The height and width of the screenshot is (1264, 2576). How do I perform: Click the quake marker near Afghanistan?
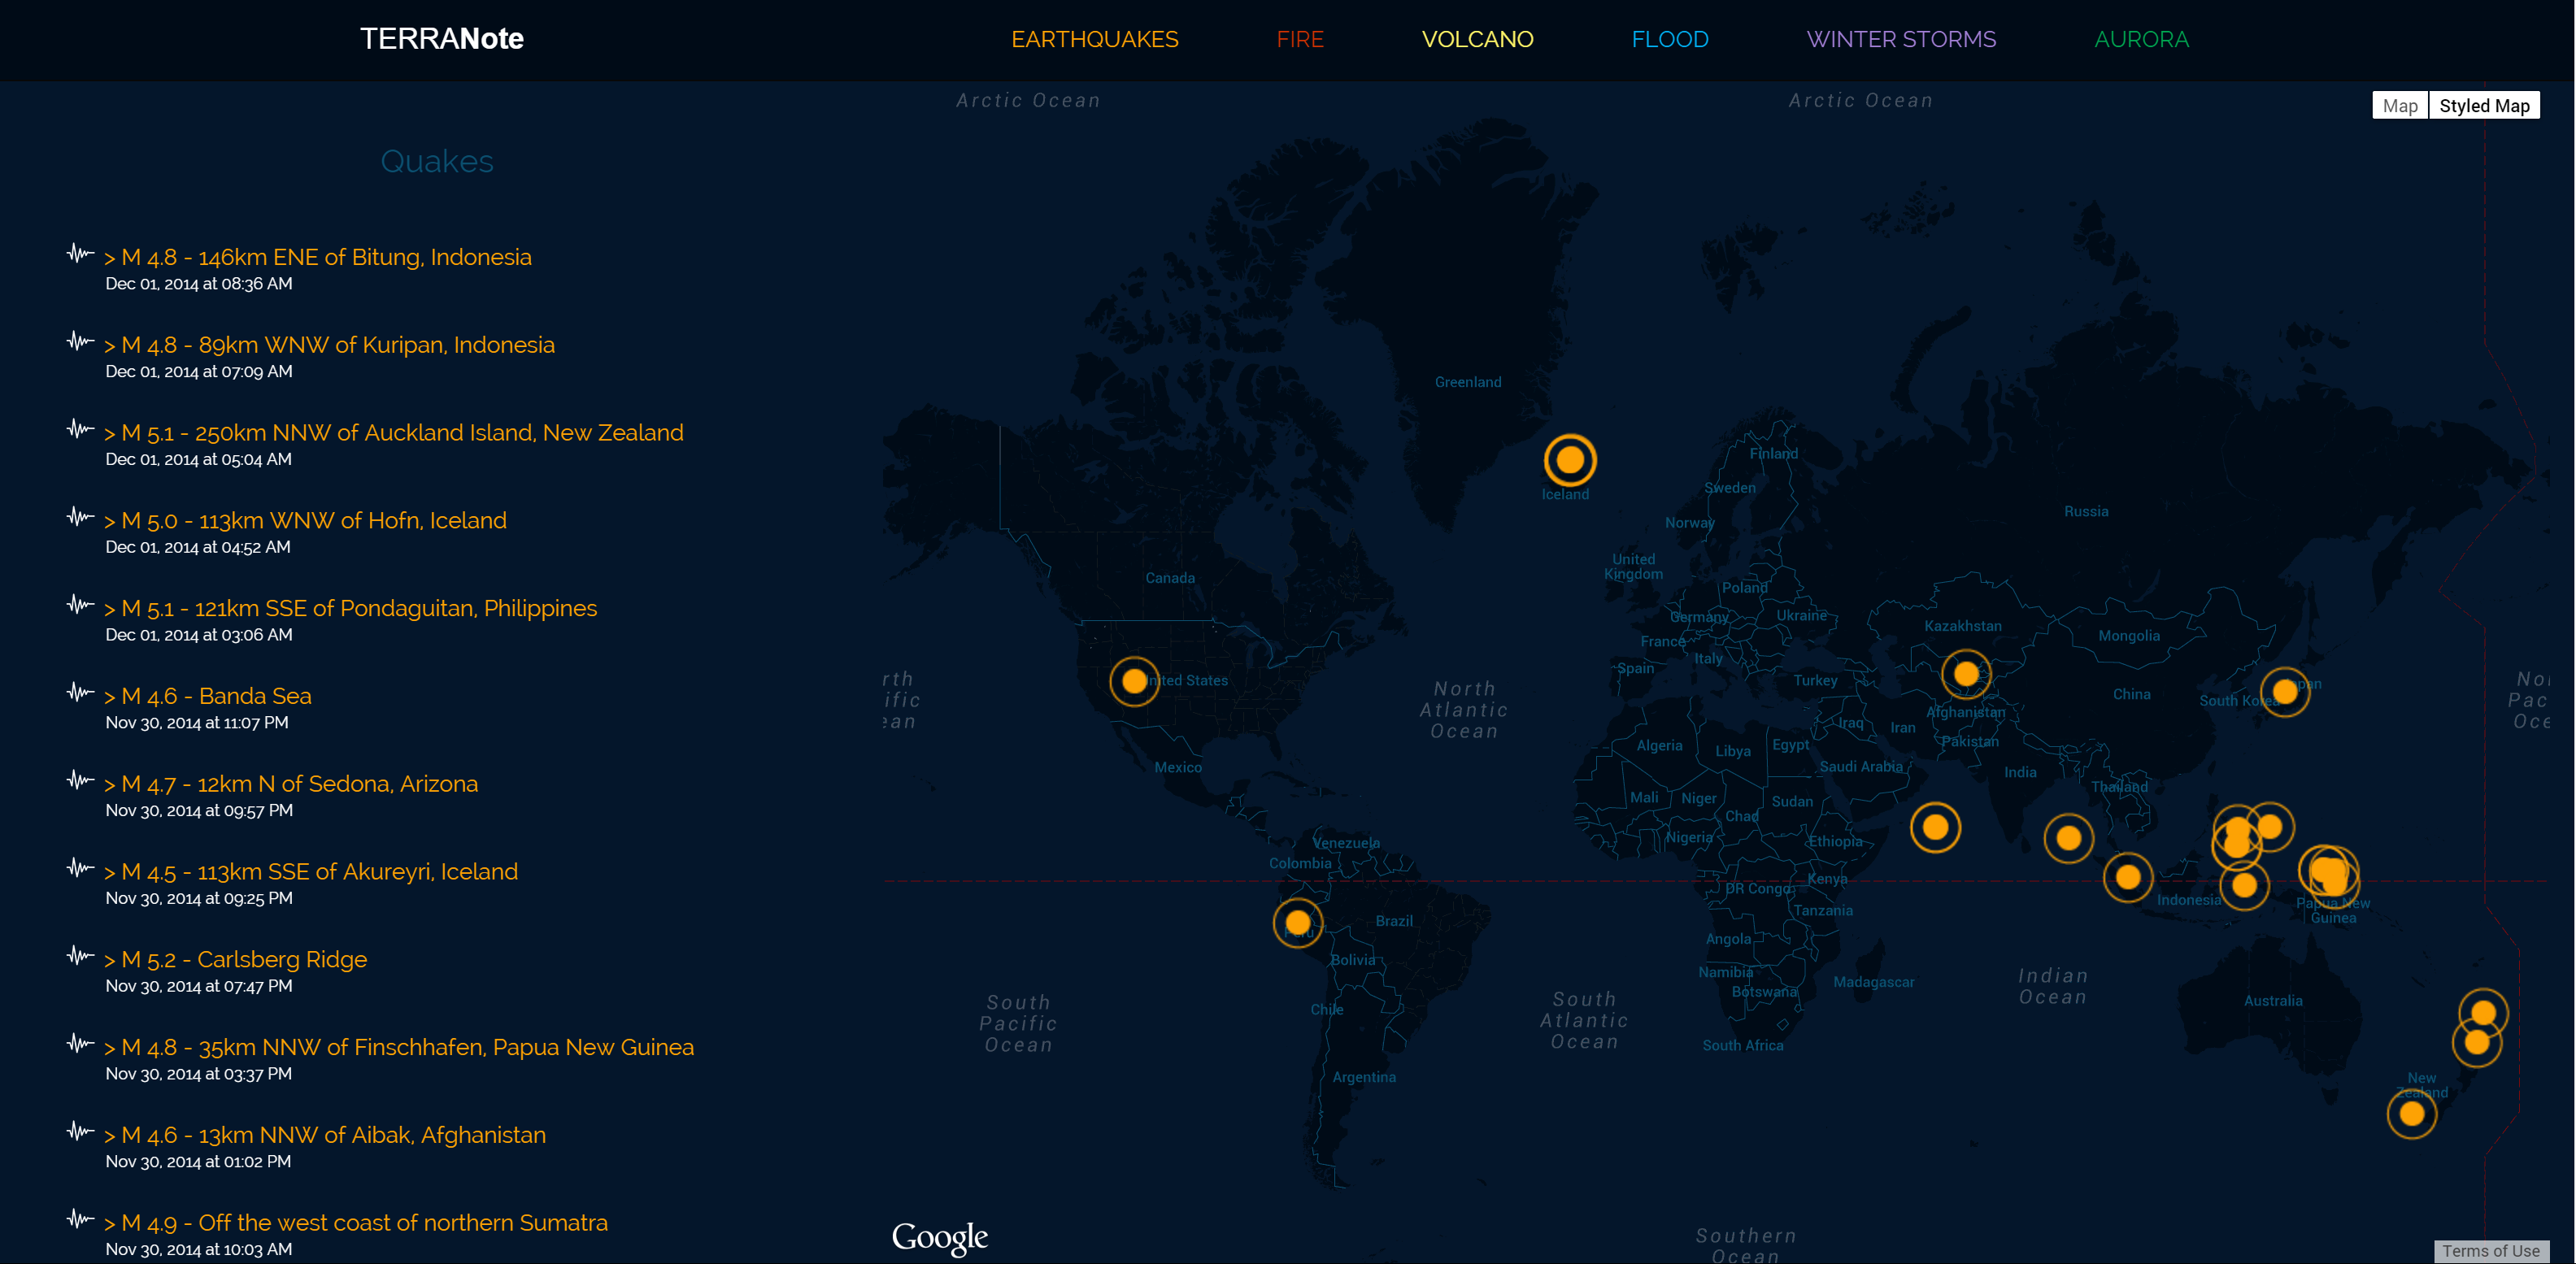(1965, 674)
